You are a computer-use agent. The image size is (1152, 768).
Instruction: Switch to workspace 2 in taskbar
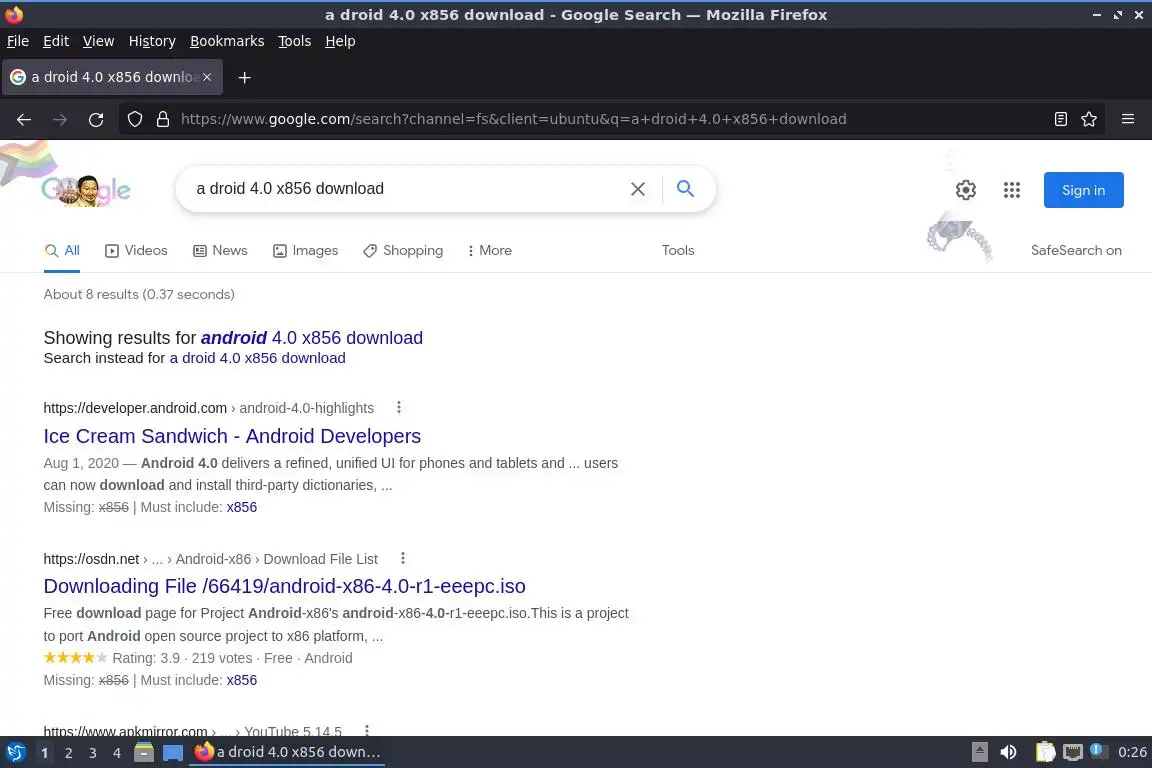tap(68, 753)
